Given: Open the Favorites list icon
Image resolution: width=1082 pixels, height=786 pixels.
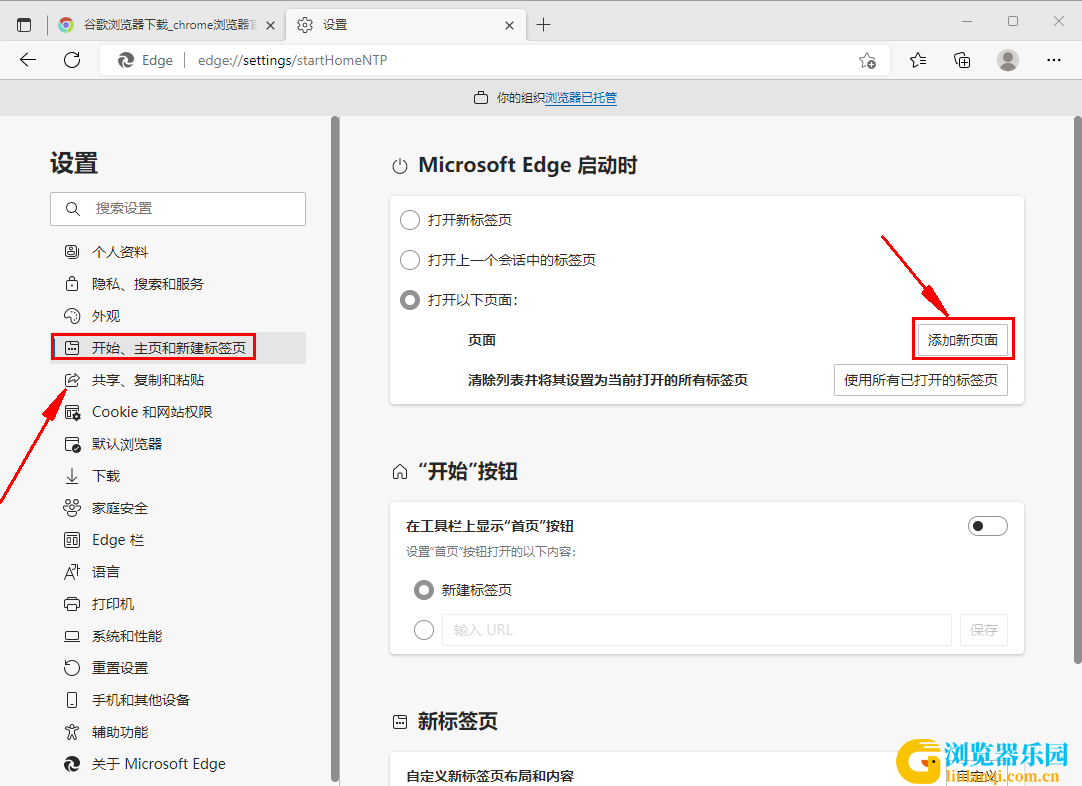Looking at the screenshot, I should [918, 61].
